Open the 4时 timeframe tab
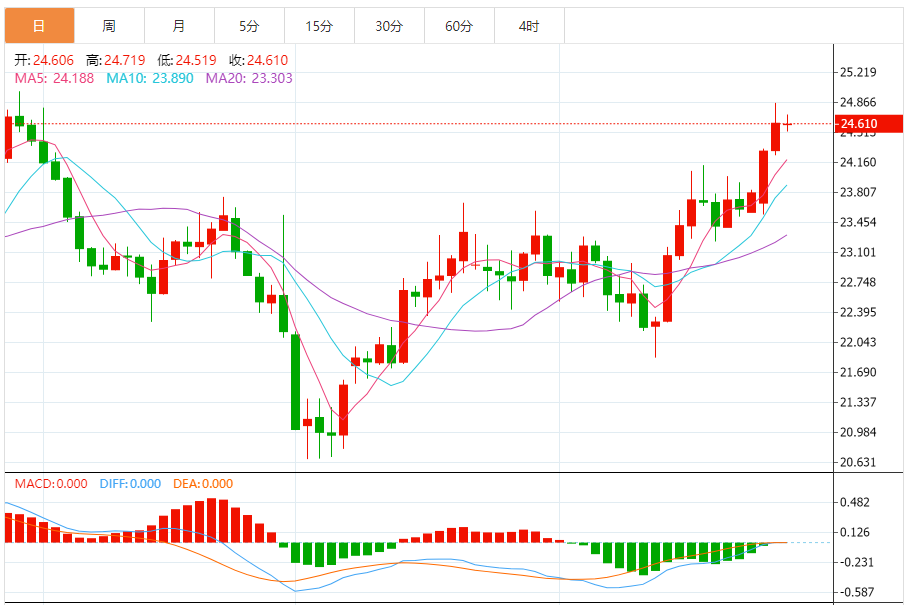The image size is (912, 605). point(529,26)
